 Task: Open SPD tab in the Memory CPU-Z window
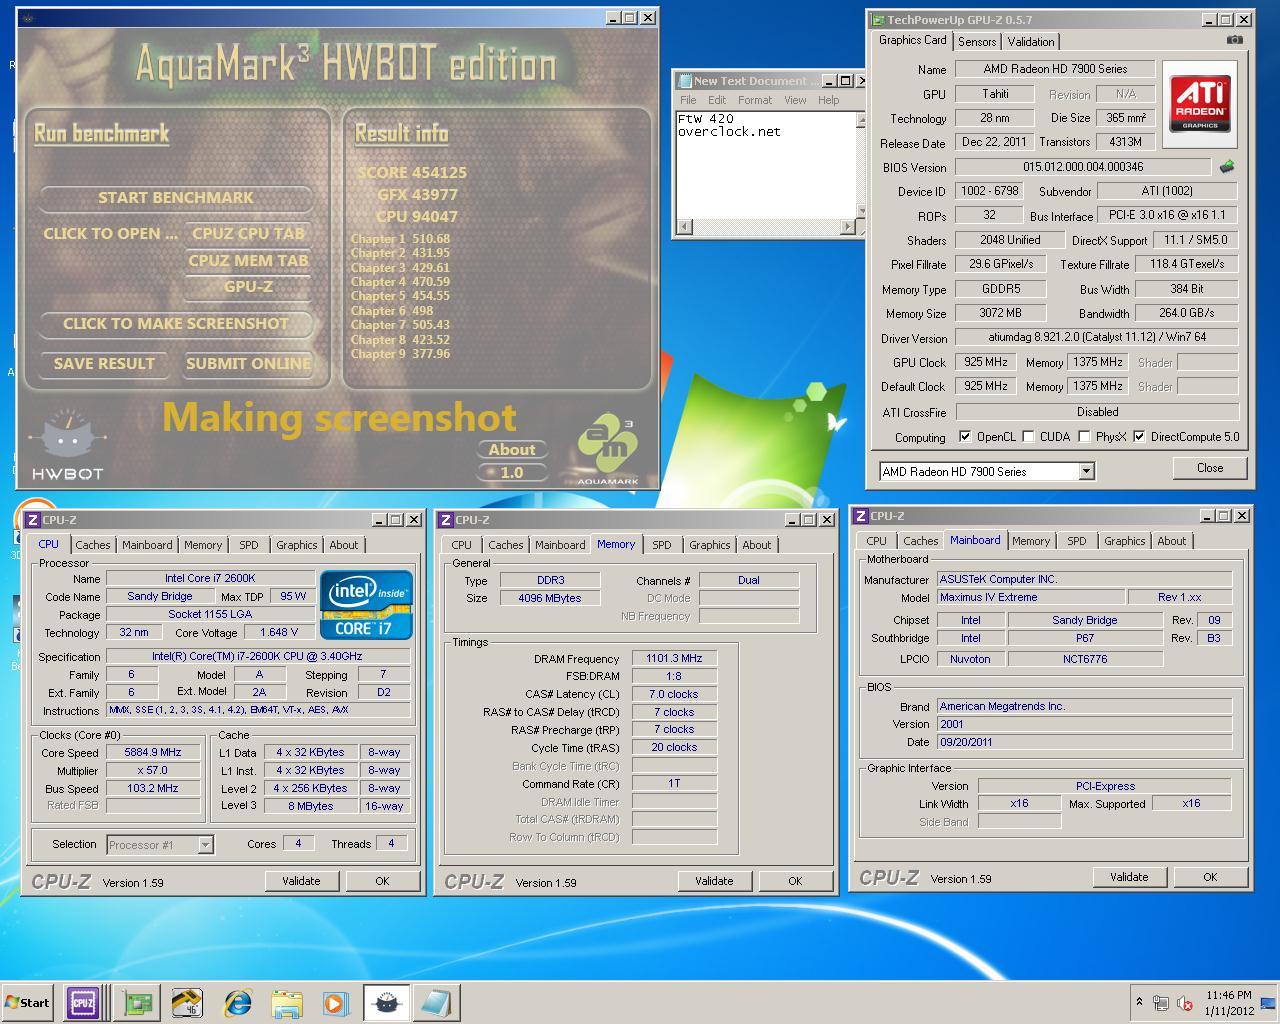[662, 545]
